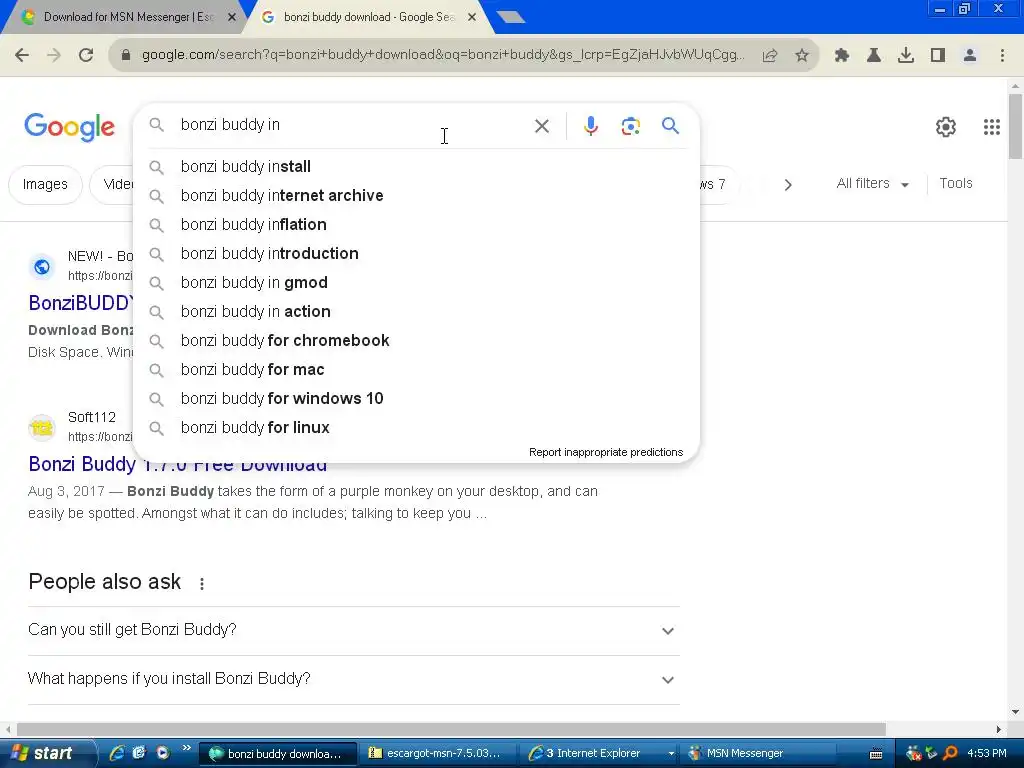Submit search with blue magnifier

point(670,125)
